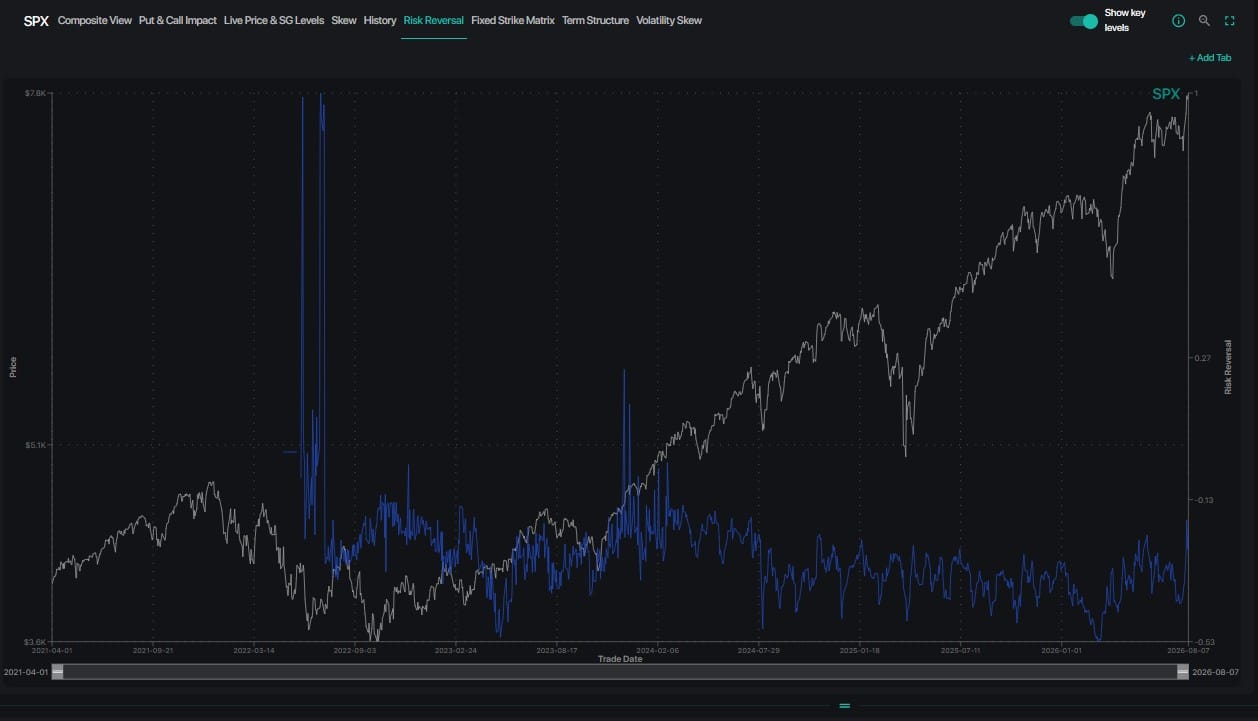
Task: Click the 2023-08-17 x-axis date tick
Action: 557,650
